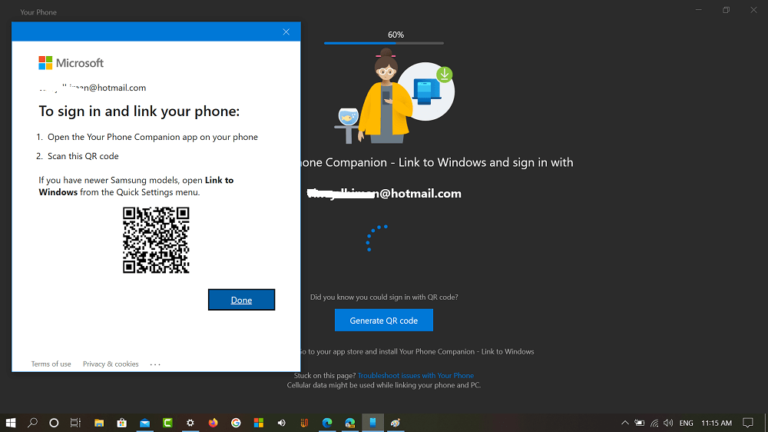Image resolution: width=768 pixels, height=432 pixels.
Task: Open the Action Center notifications icon
Action: coord(748,423)
